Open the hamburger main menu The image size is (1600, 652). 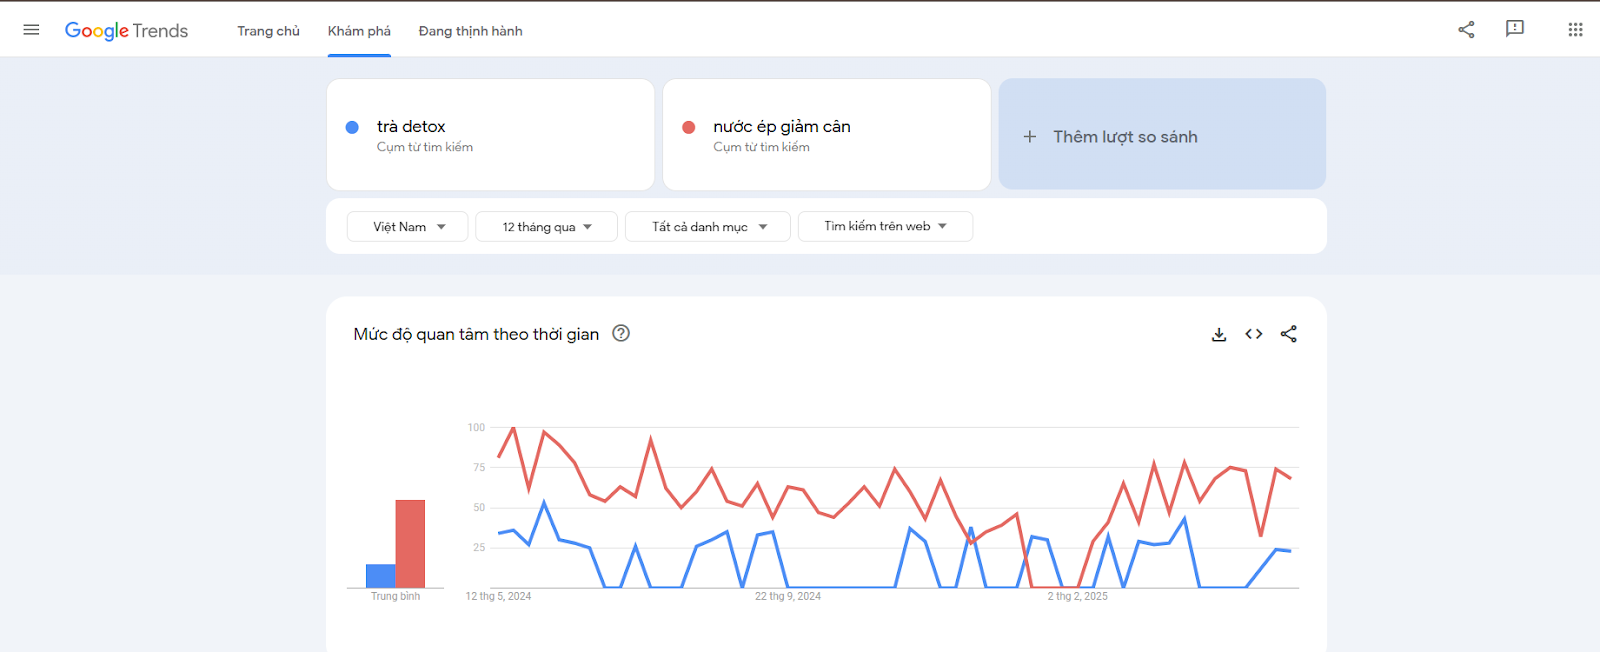pyautogui.click(x=31, y=30)
